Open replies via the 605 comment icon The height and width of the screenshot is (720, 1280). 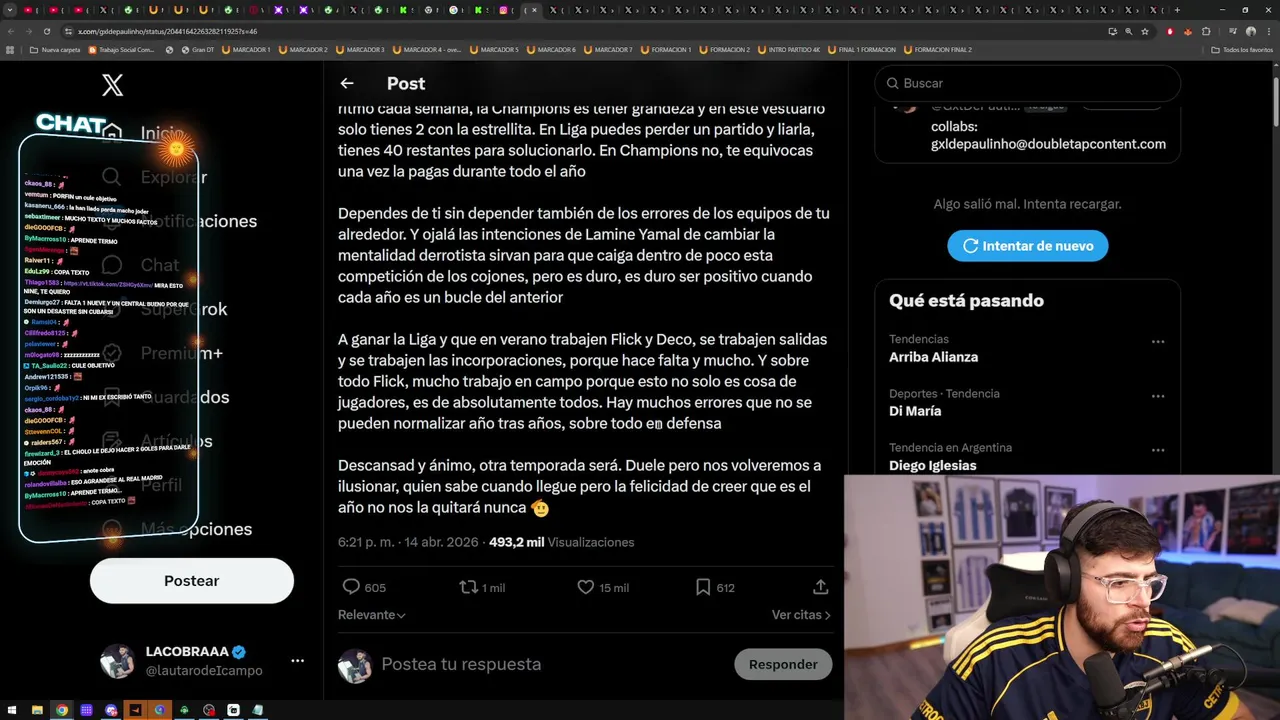pos(351,587)
